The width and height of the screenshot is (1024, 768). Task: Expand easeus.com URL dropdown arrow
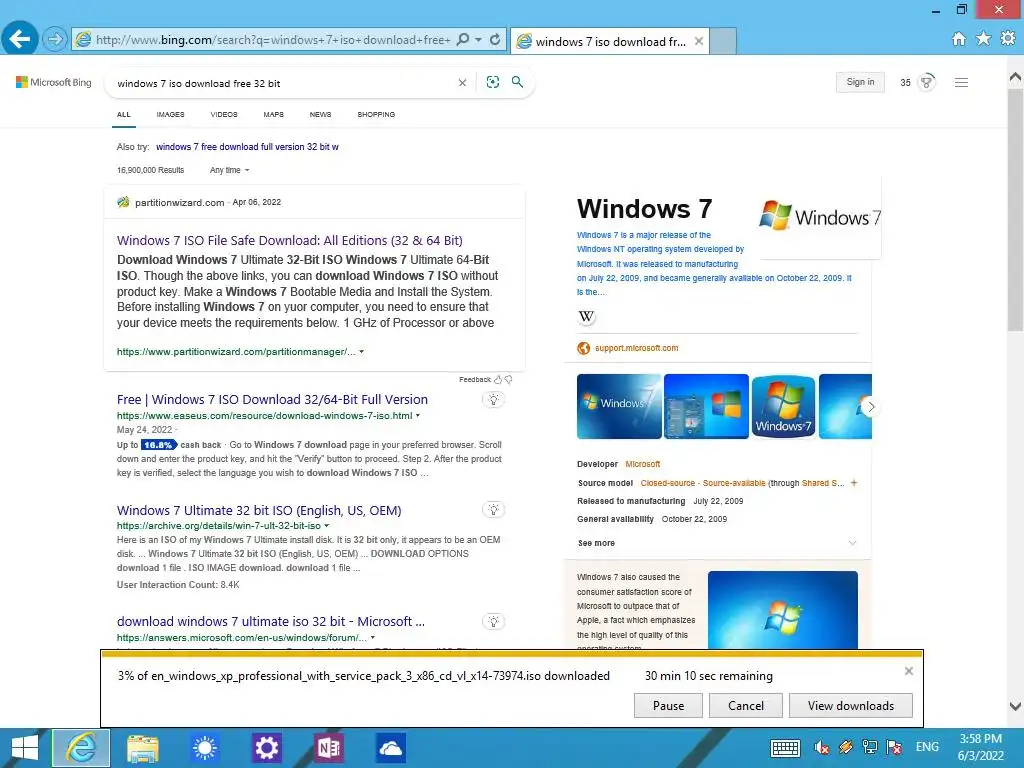coord(418,415)
